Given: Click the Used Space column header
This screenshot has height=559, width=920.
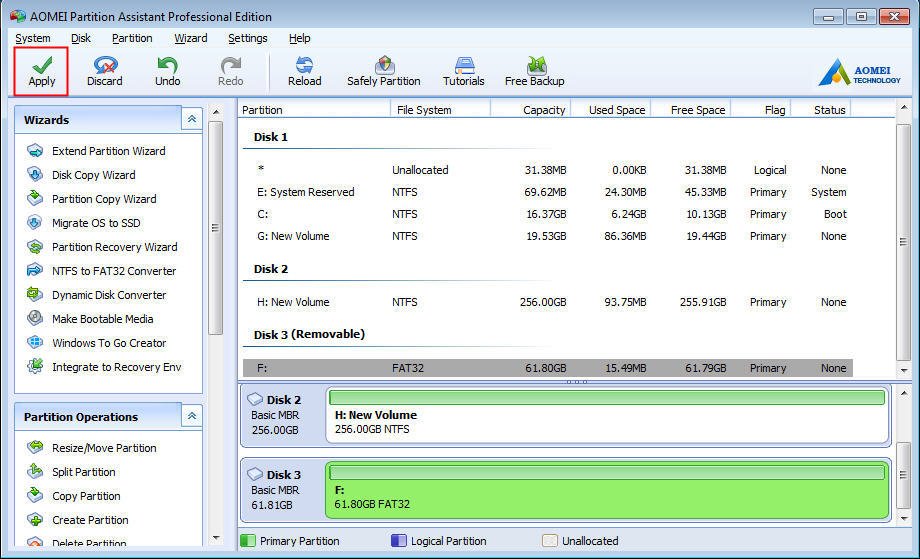Looking at the screenshot, I should (x=610, y=110).
